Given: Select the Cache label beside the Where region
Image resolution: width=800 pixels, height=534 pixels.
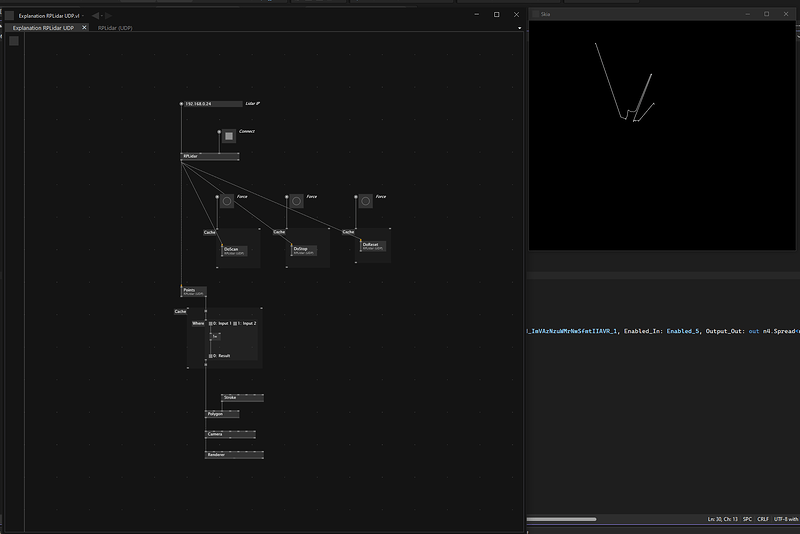Looking at the screenshot, I should [180, 311].
